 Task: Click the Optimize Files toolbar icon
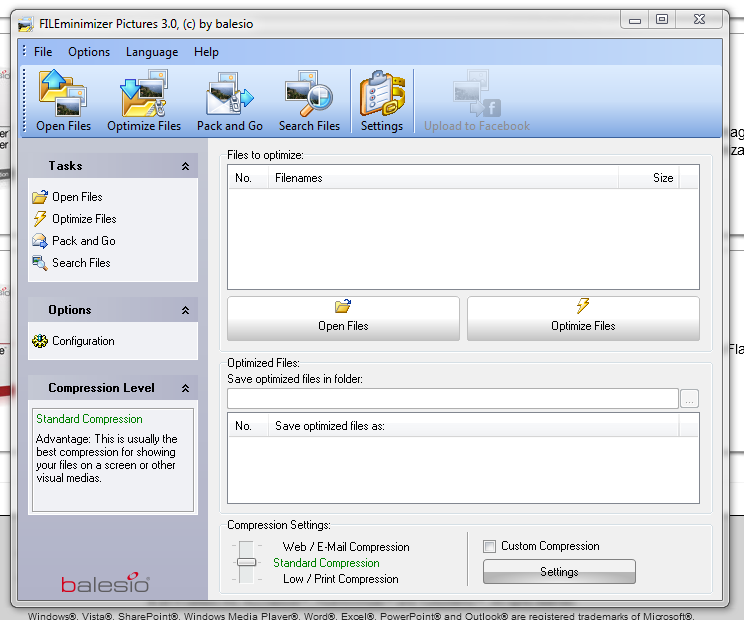click(x=144, y=93)
